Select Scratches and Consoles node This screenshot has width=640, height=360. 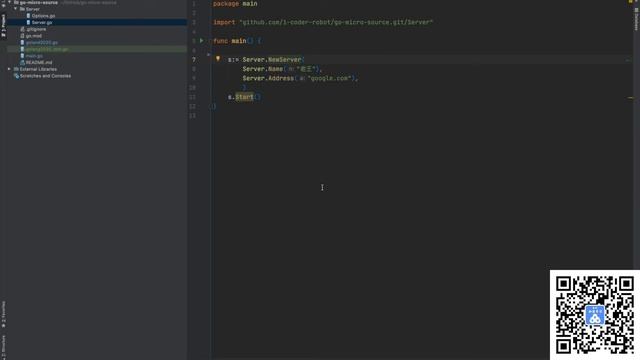45,76
